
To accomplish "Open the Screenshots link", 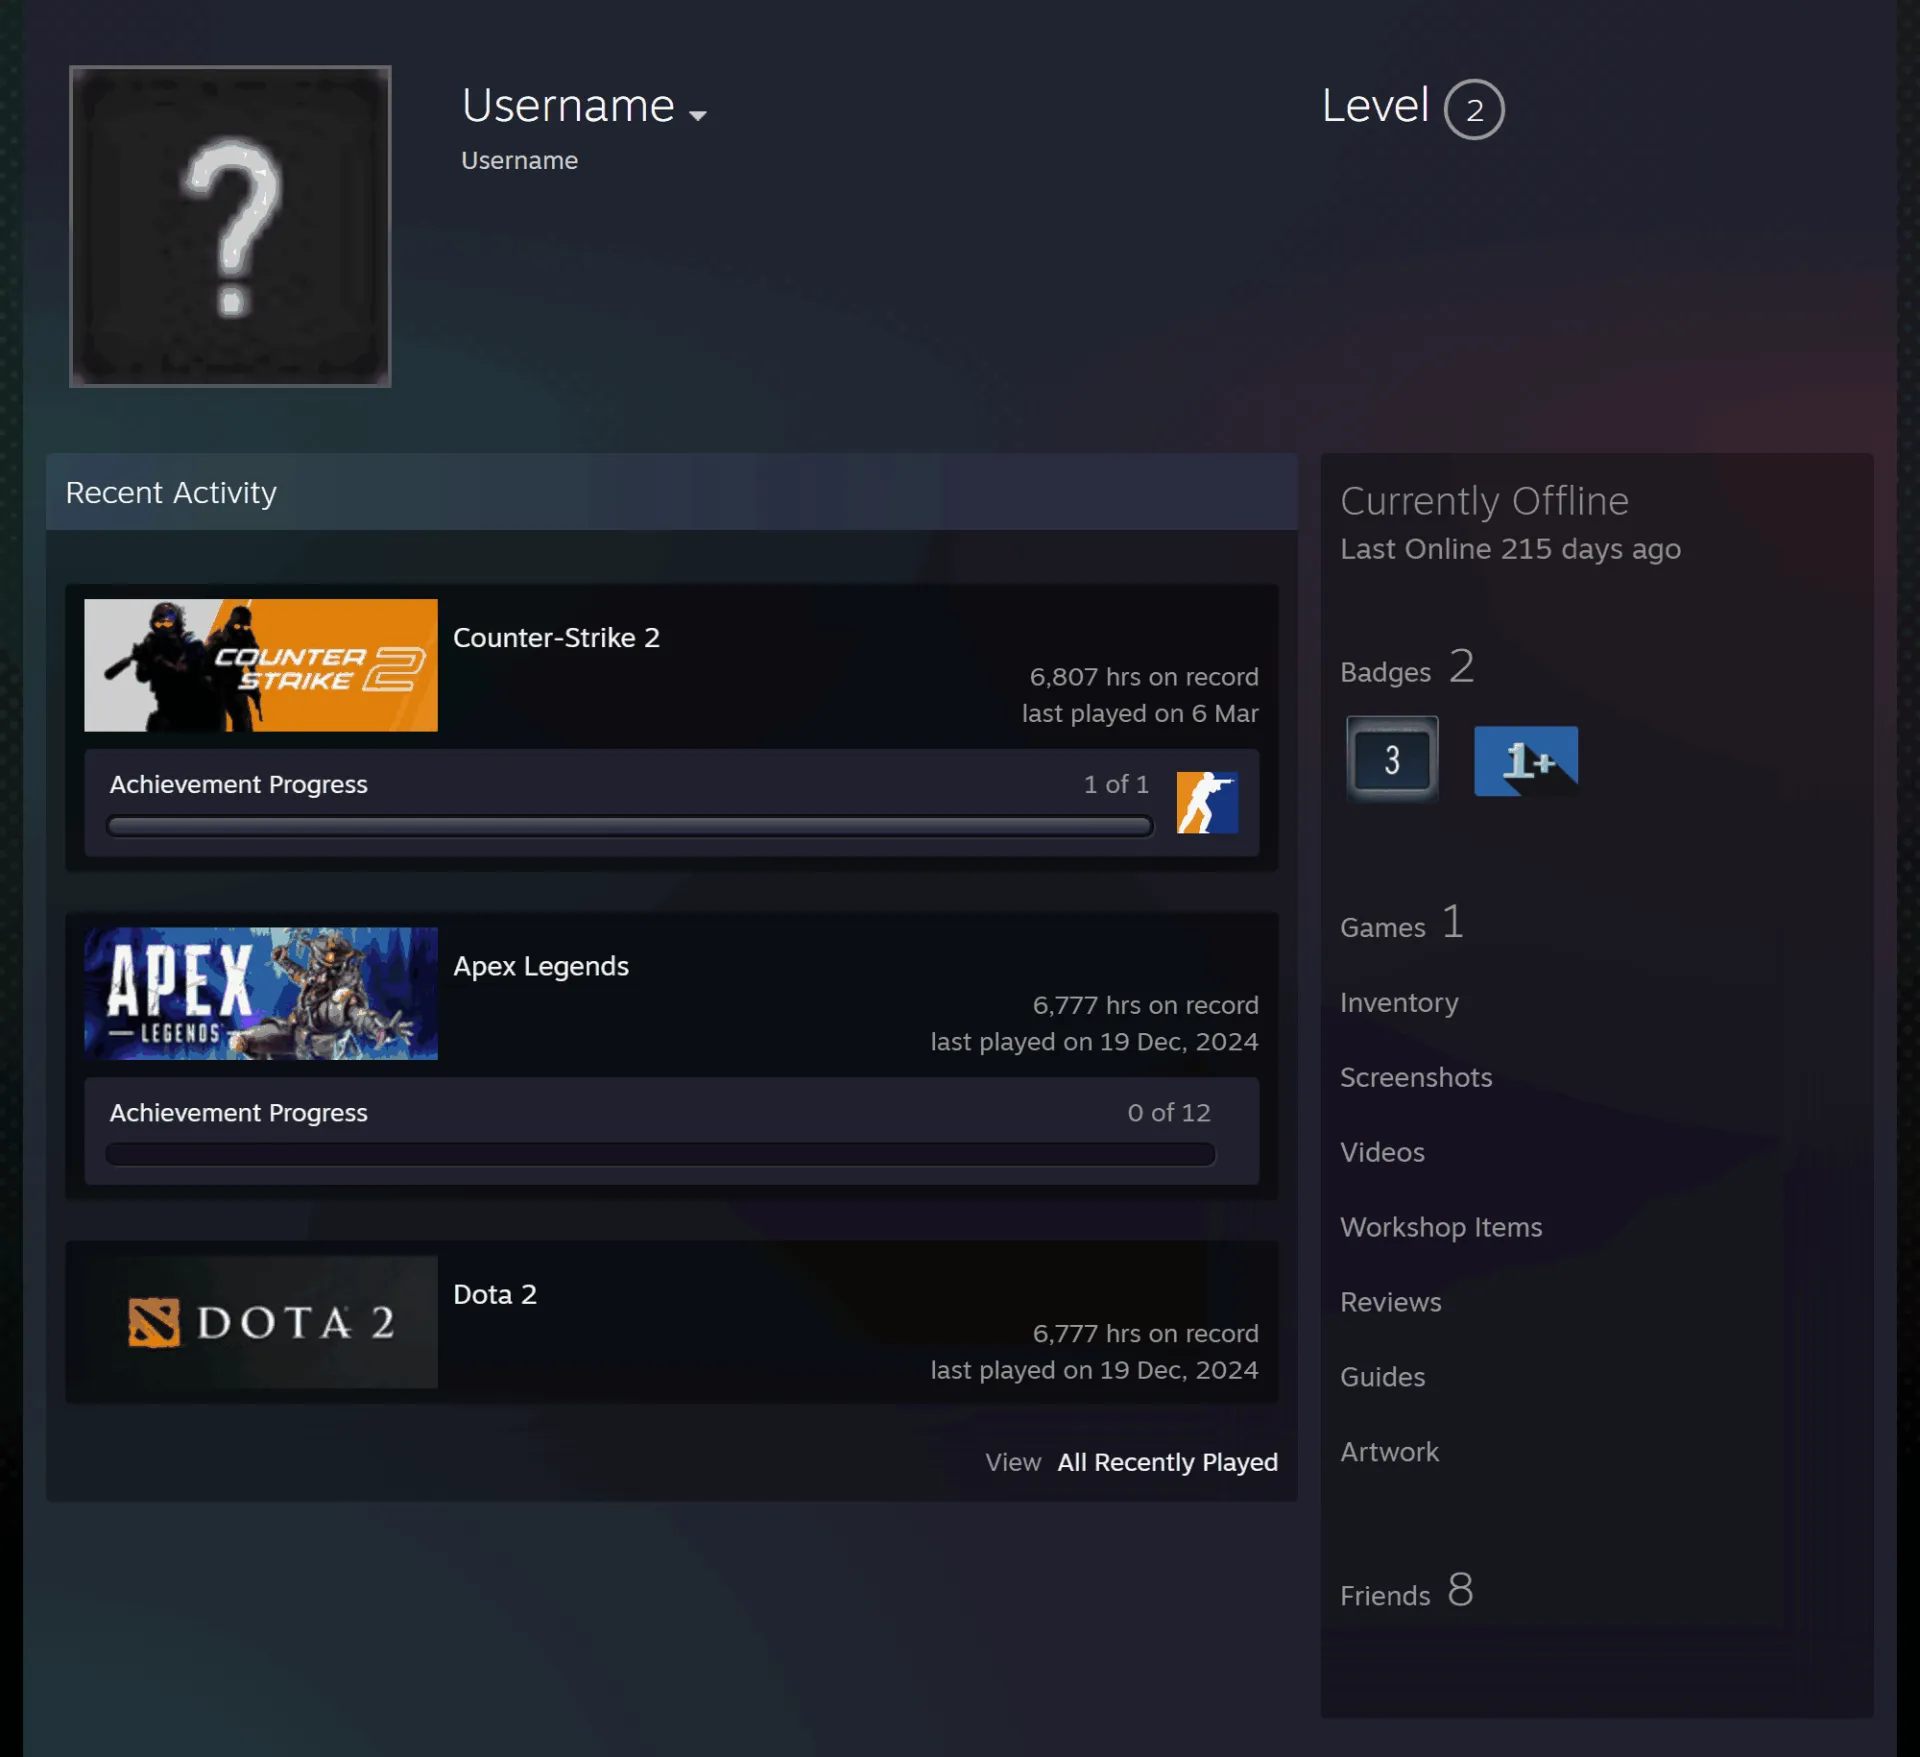I will (x=1416, y=1077).
